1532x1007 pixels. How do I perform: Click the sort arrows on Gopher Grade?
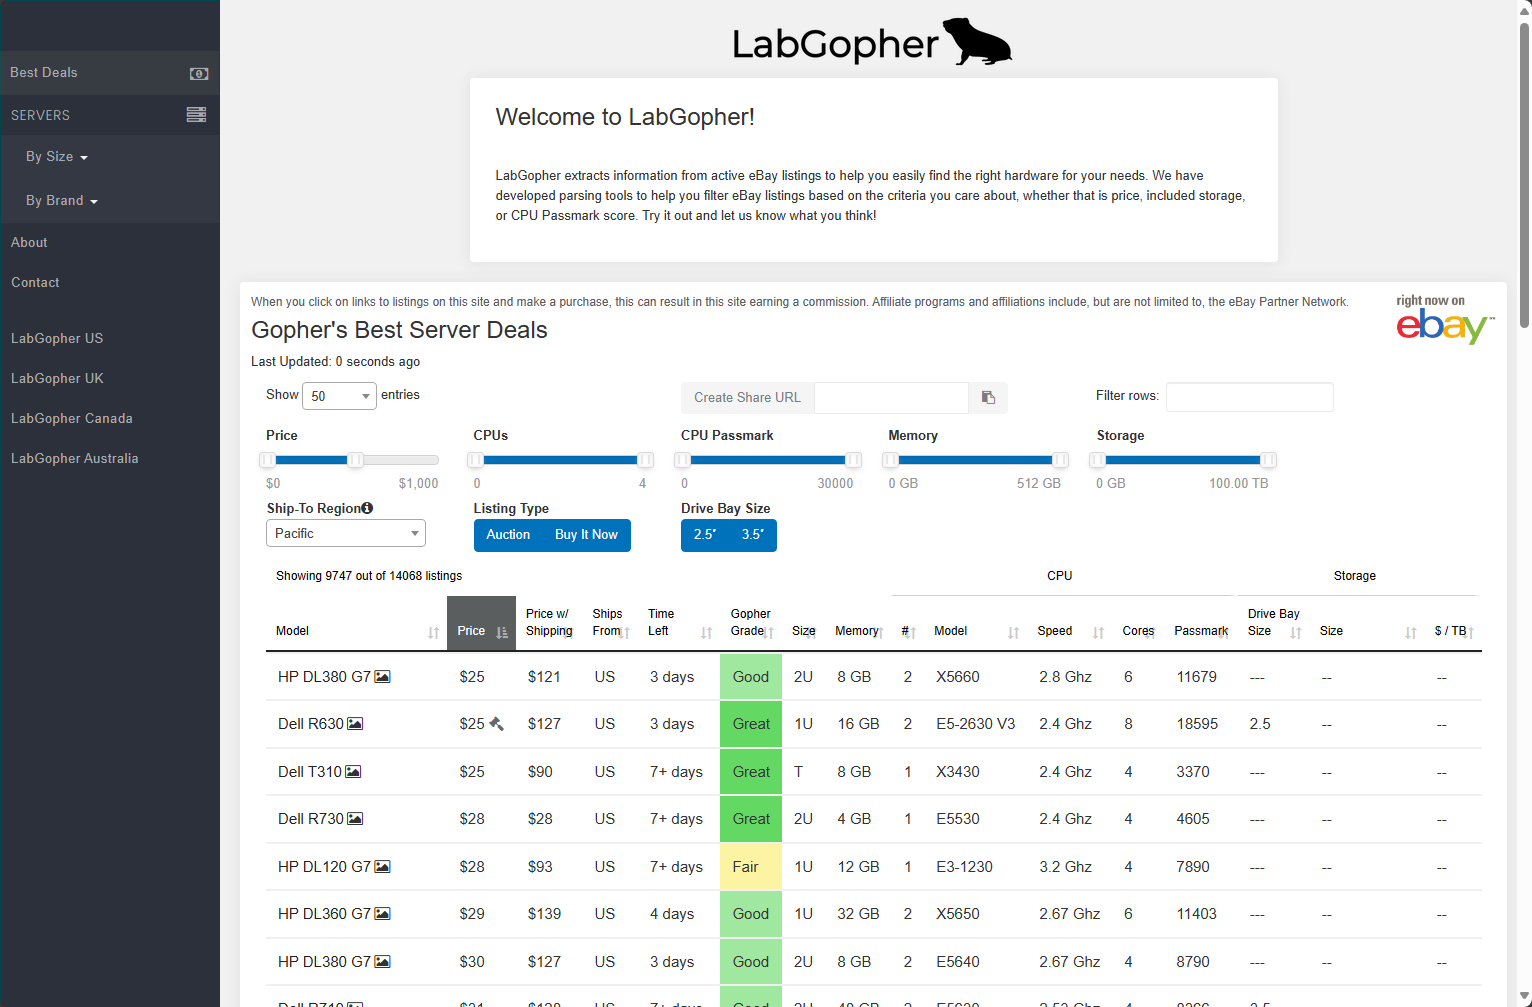tap(769, 632)
